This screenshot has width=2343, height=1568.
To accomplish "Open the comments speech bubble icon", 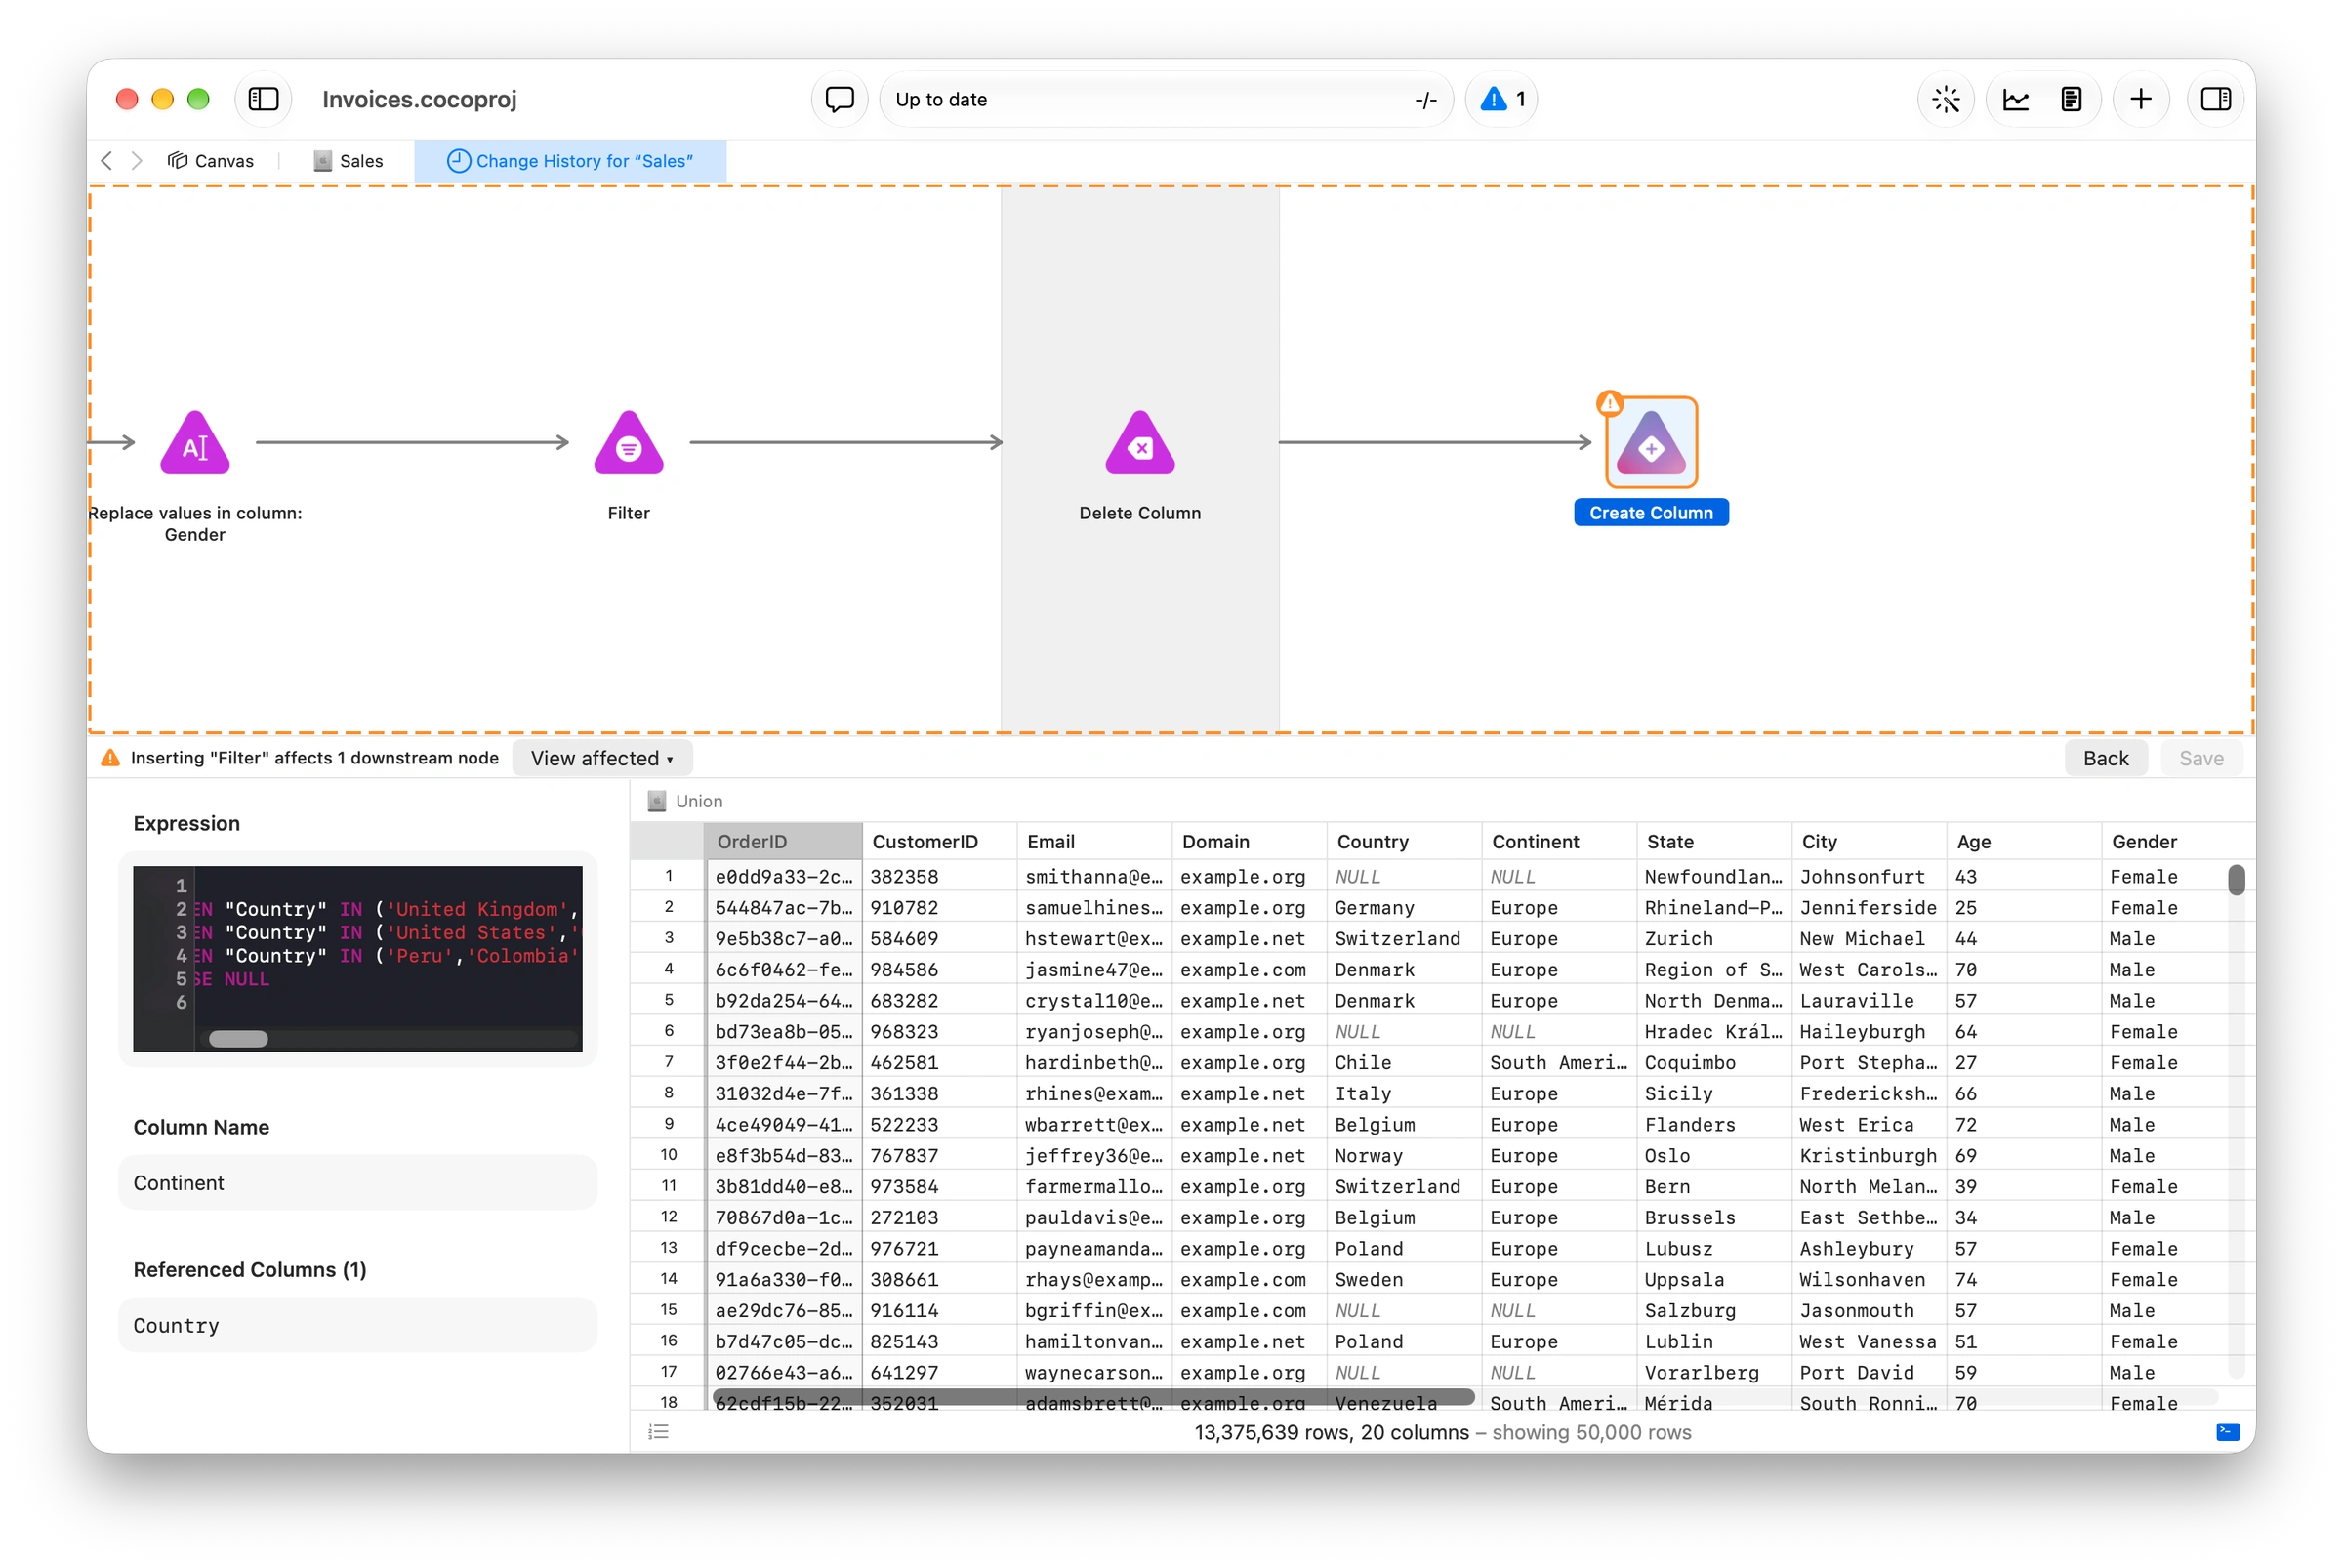I will [x=839, y=99].
